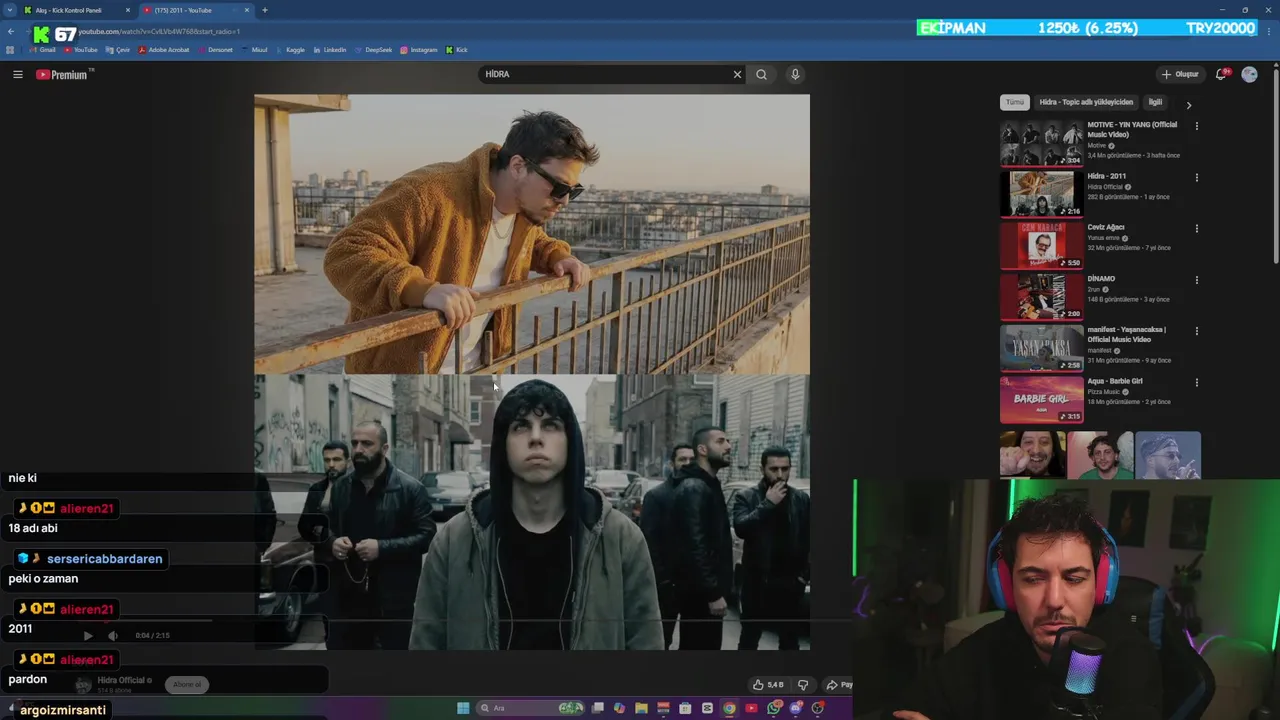Open the LinkedIn bookmark

329,50
